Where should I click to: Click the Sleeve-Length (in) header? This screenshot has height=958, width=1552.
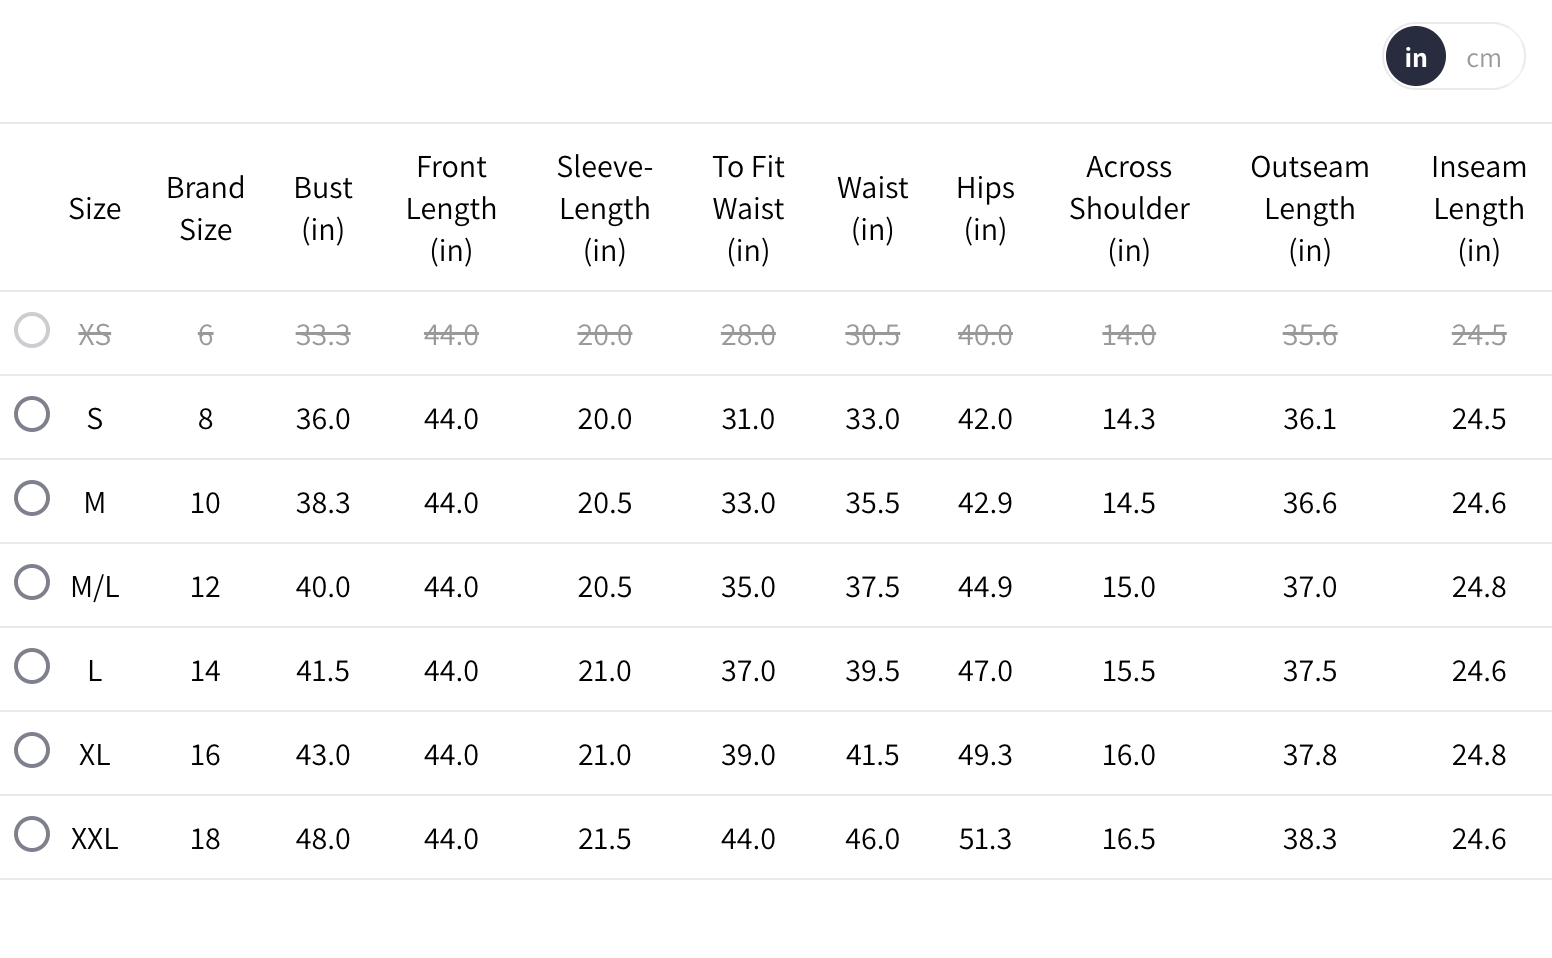604,208
